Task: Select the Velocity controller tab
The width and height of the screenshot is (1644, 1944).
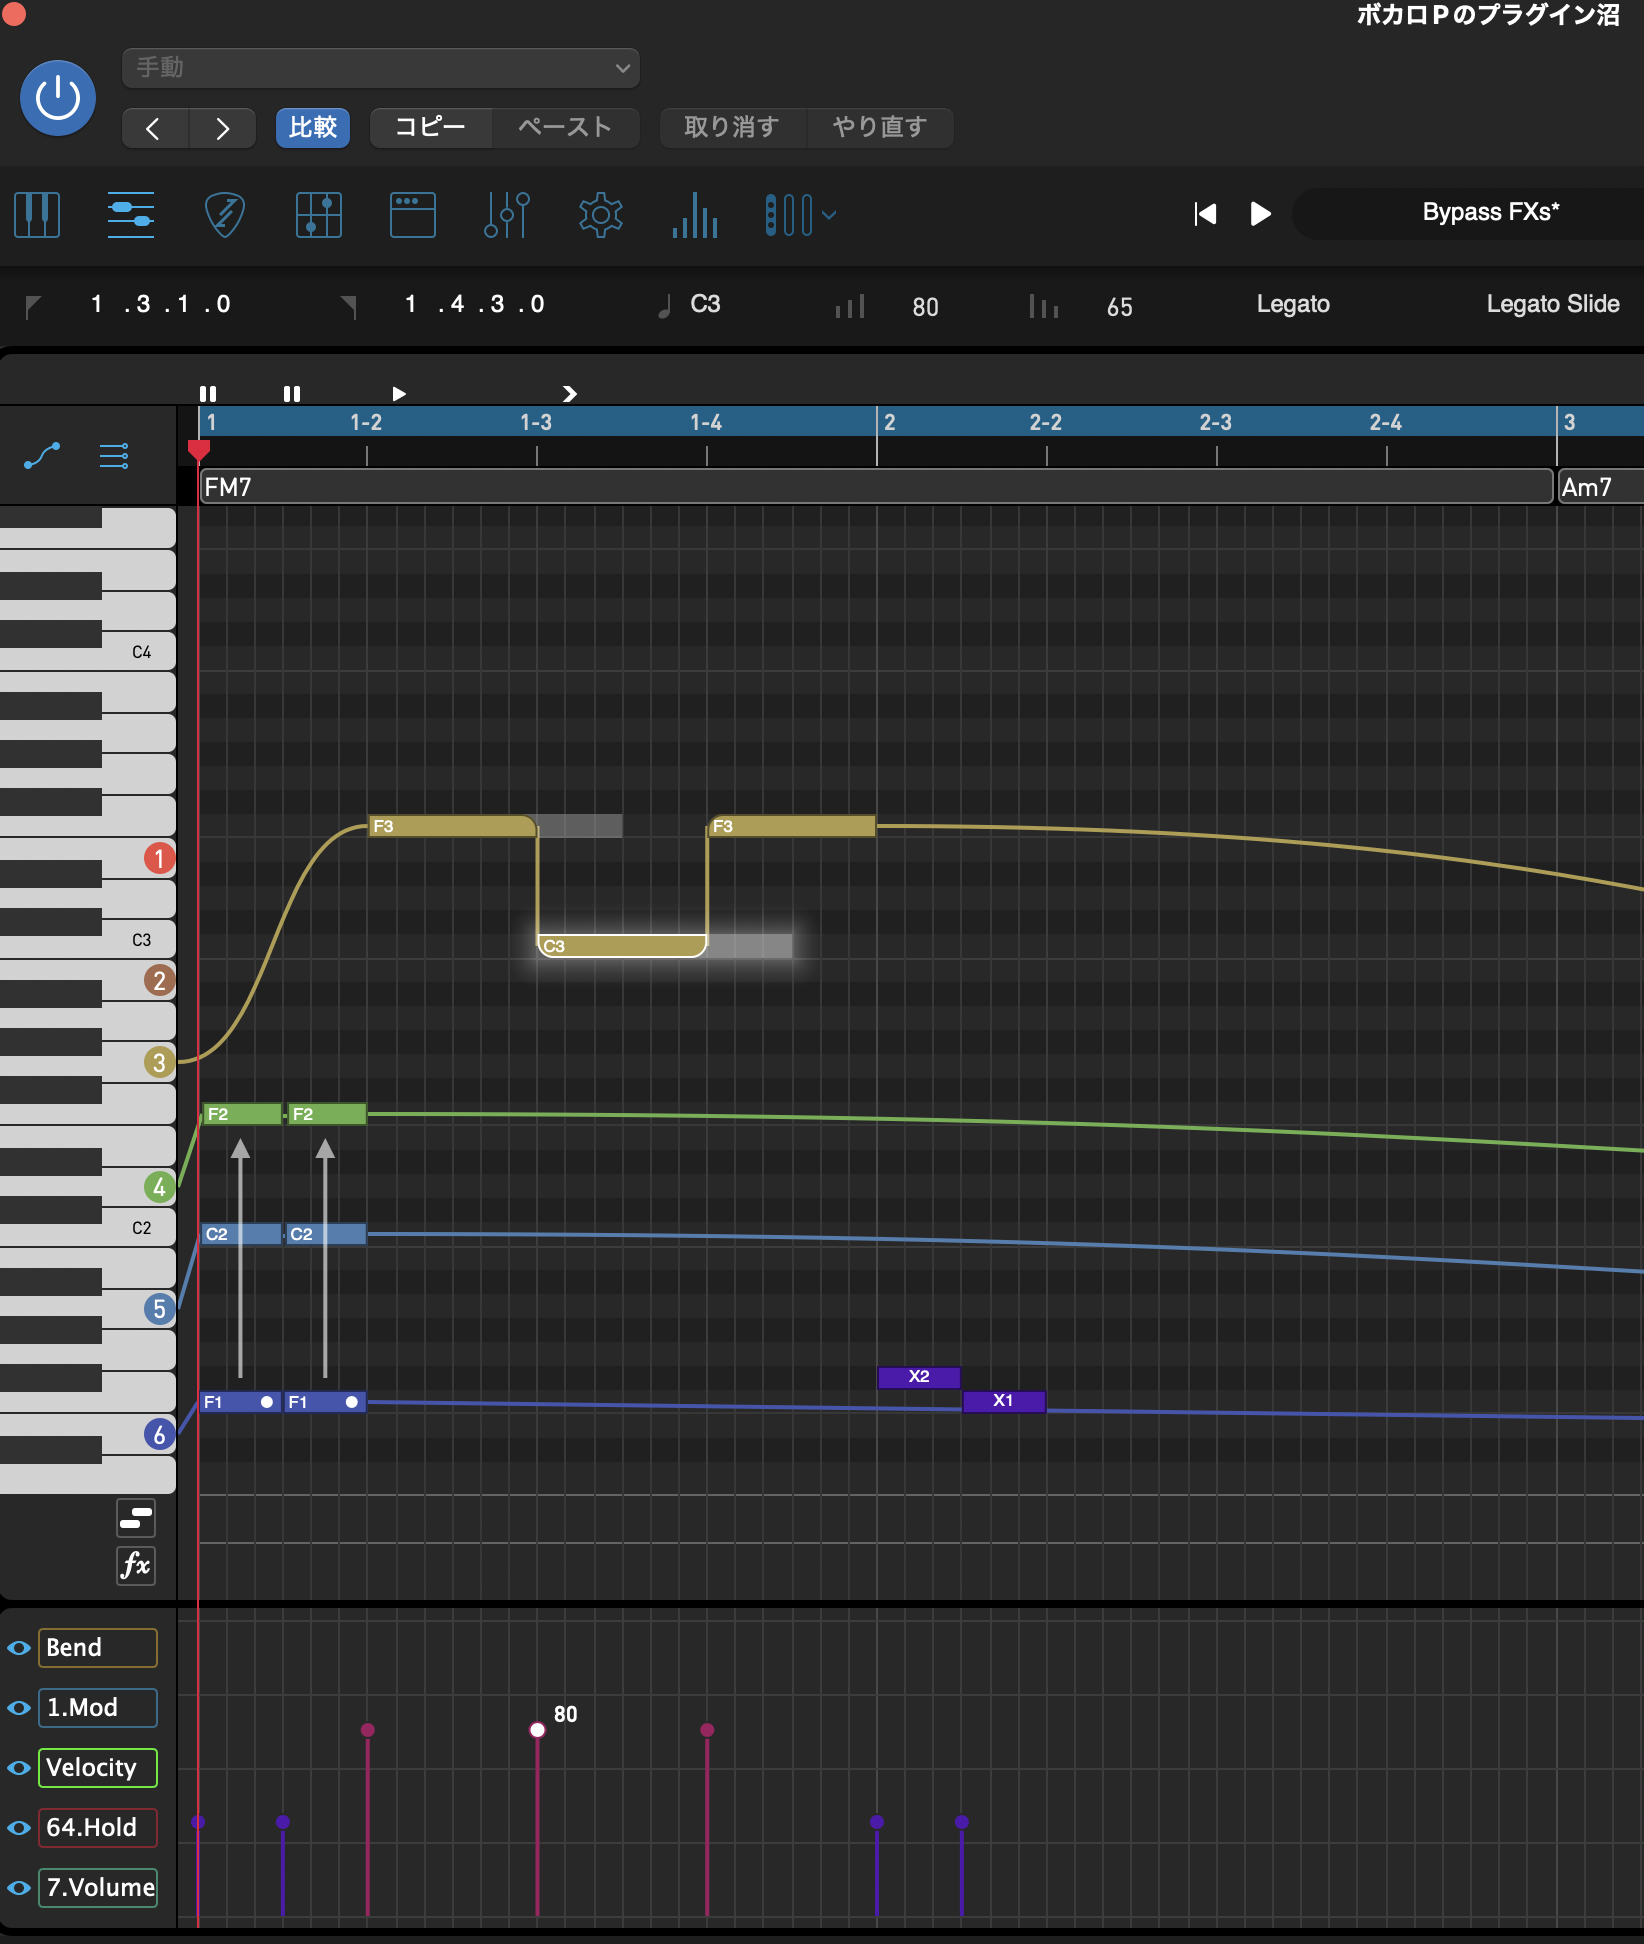Action: click(x=98, y=1768)
